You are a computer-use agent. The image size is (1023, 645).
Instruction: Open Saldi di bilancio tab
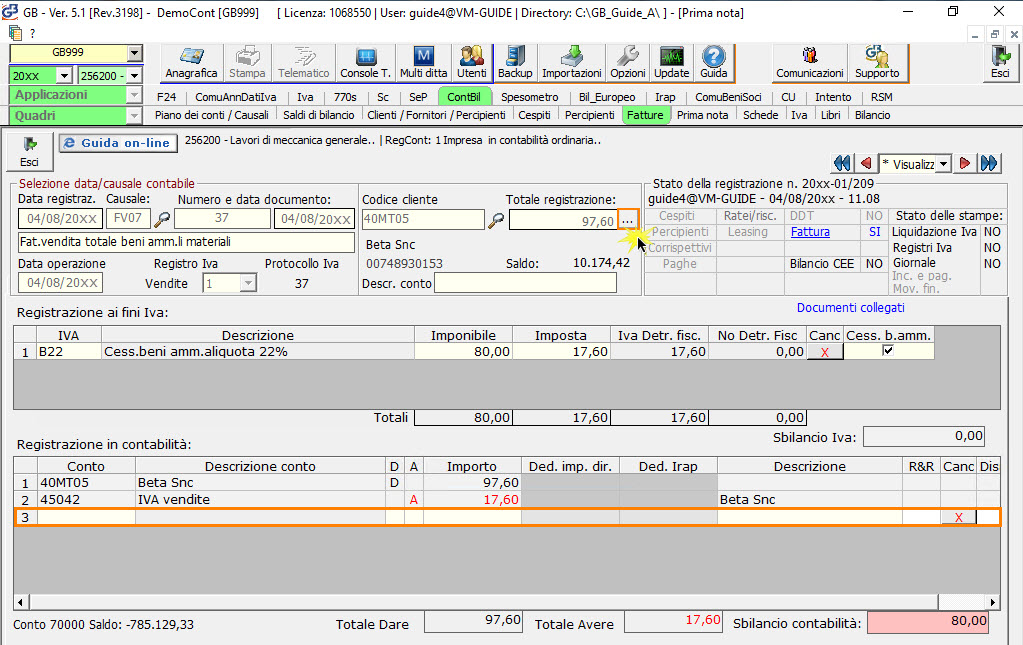tap(318, 115)
